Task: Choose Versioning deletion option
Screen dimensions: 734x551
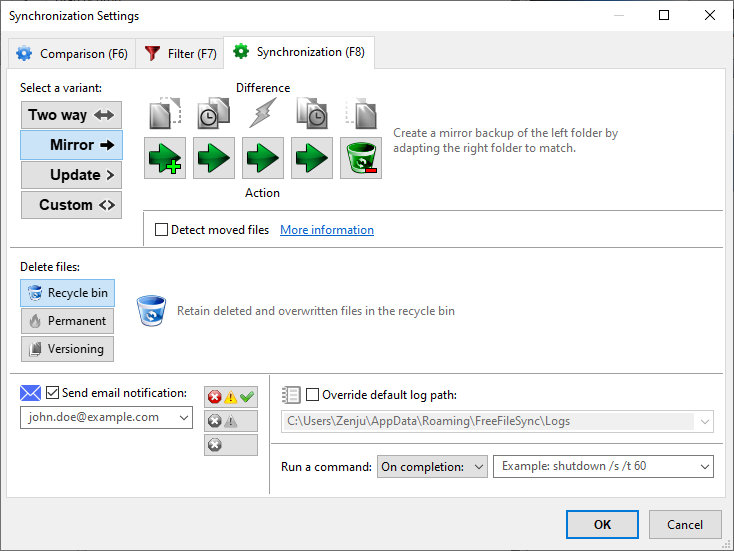Action: [67, 349]
